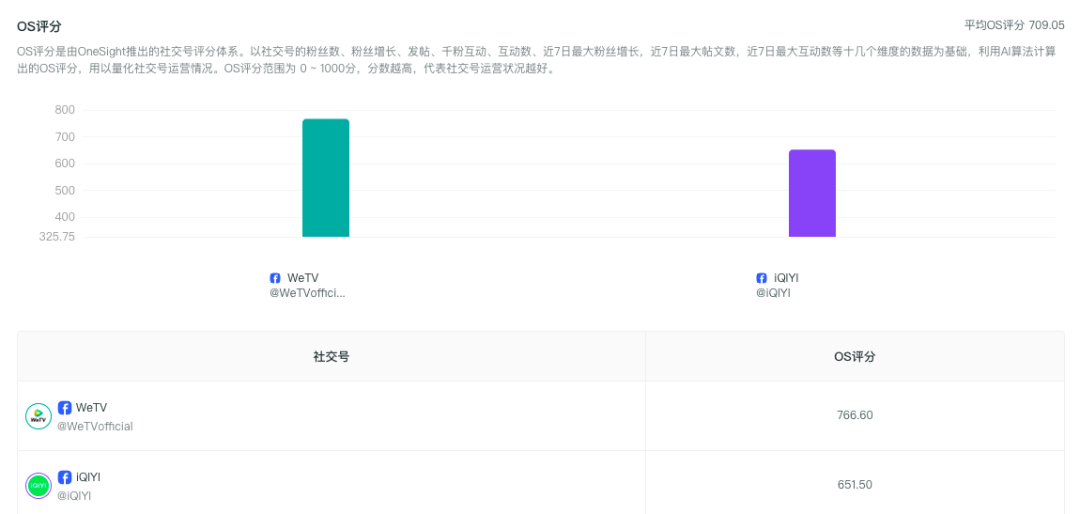This screenshot has width=1080, height=514.
Task: Select @iQIYI handle under the chart
Action: coord(773,294)
